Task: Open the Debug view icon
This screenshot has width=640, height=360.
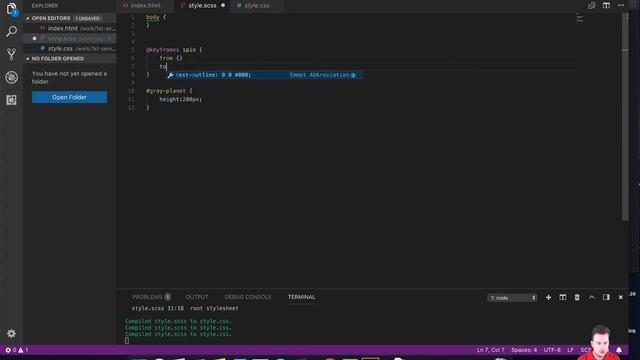Action: tap(11, 77)
